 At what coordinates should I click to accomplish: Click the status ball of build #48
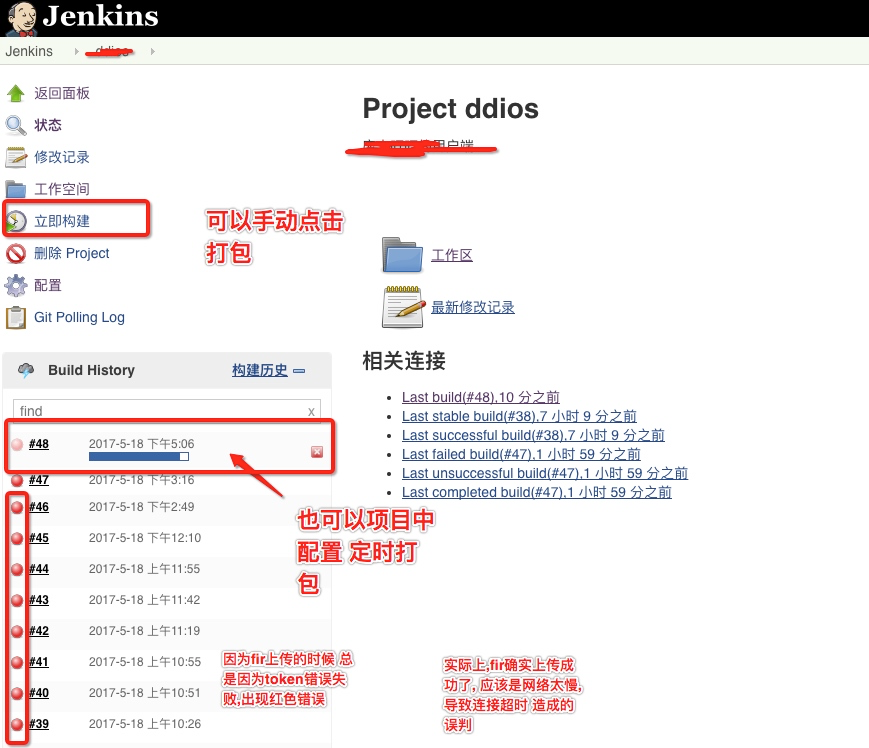(x=17, y=444)
